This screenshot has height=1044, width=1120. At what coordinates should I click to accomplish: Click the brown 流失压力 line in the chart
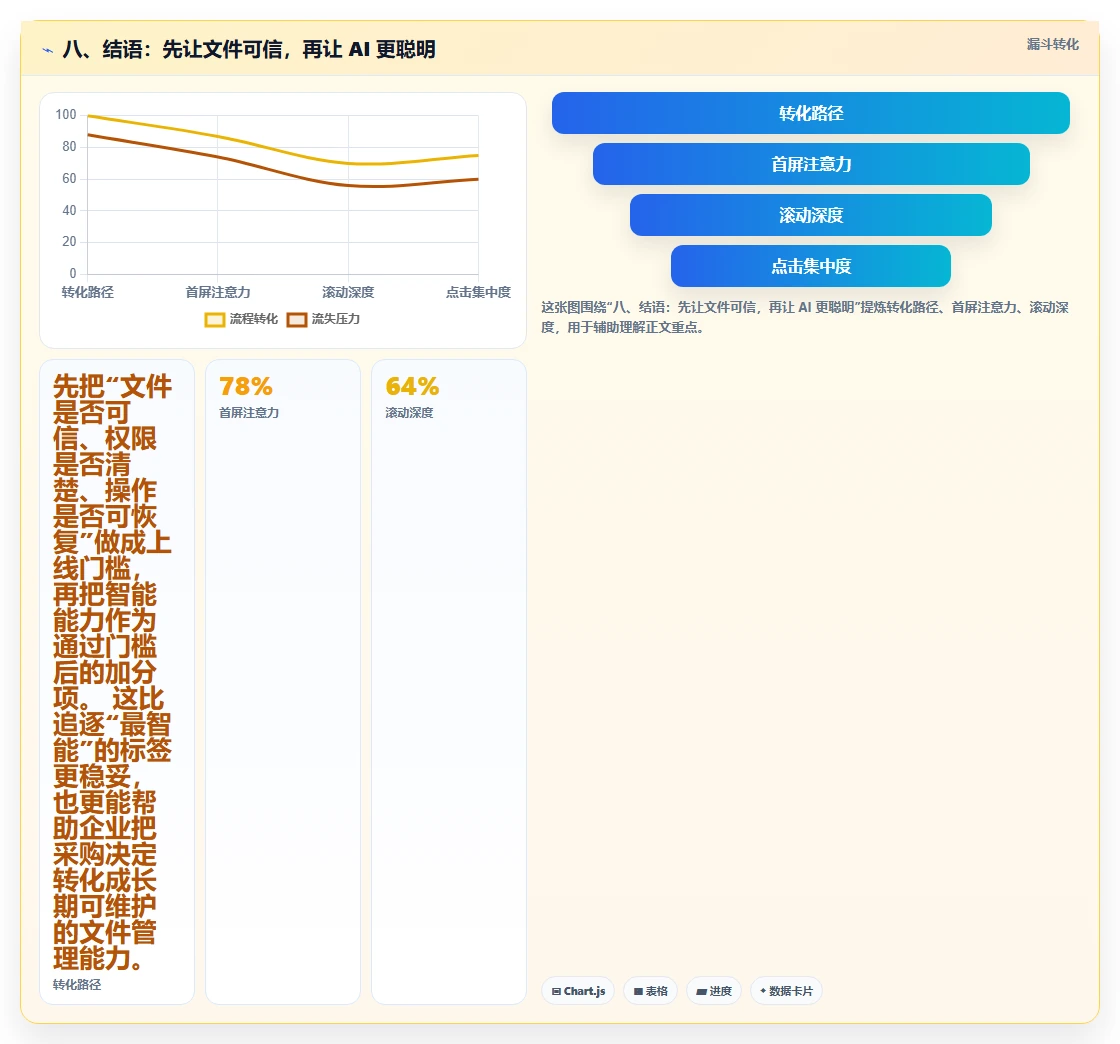pos(283,169)
